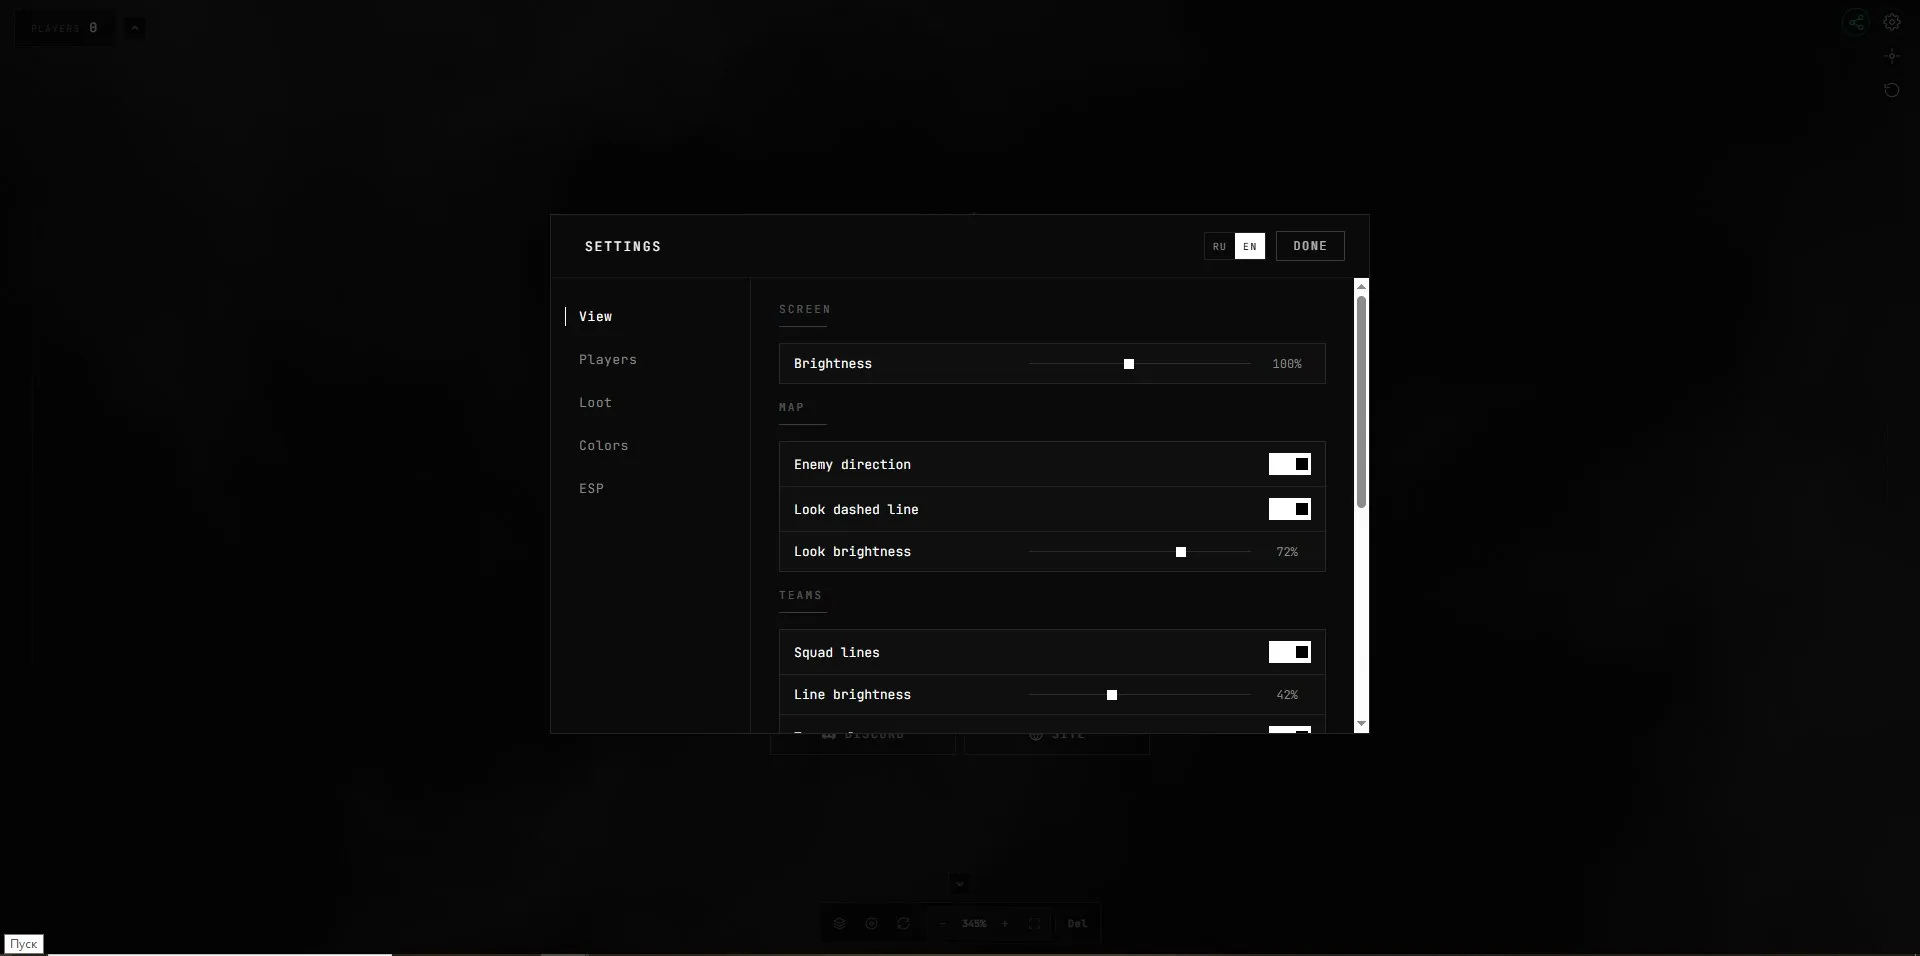The width and height of the screenshot is (1920, 956).
Task: Toggle the fullscreen icon in bottom toolbar
Action: click(x=1035, y=923)
